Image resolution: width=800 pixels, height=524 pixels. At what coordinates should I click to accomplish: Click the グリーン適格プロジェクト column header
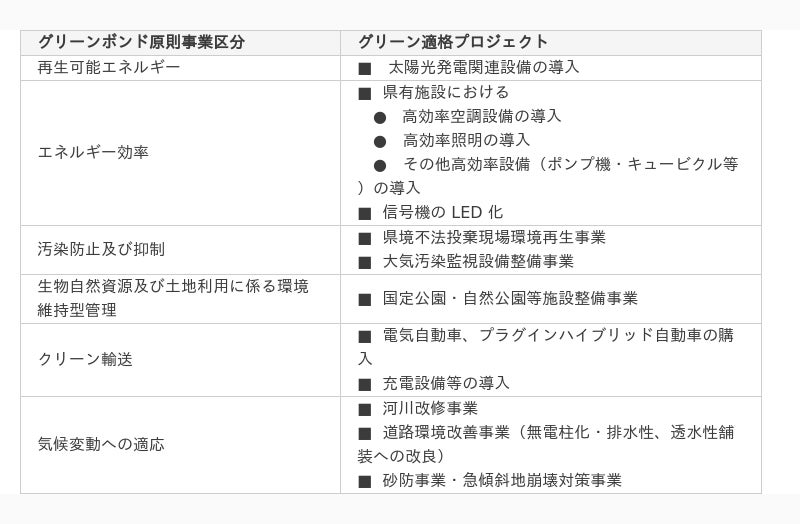(453, 42)
